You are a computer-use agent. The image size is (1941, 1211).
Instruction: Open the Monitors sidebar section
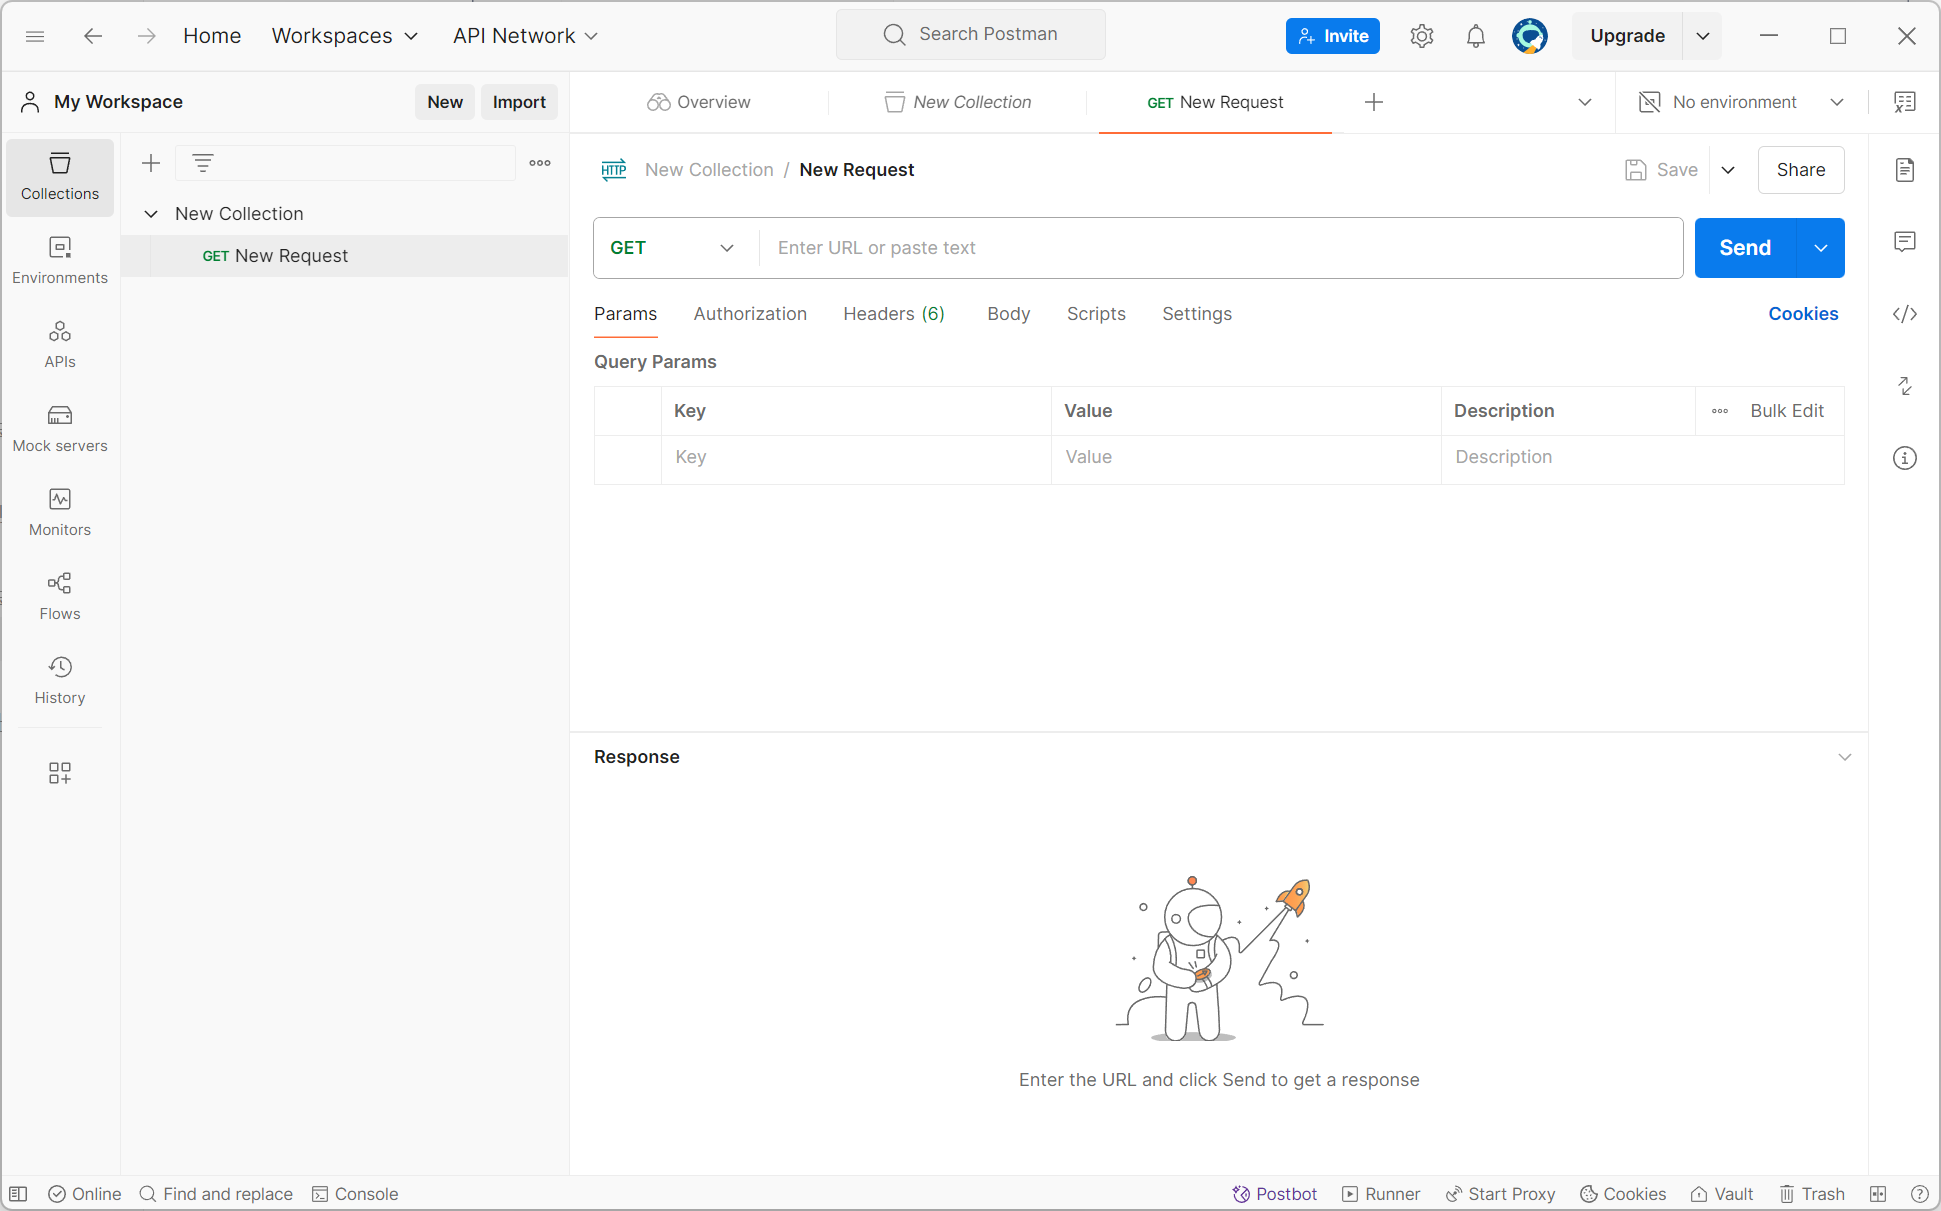tap(60, 513)
